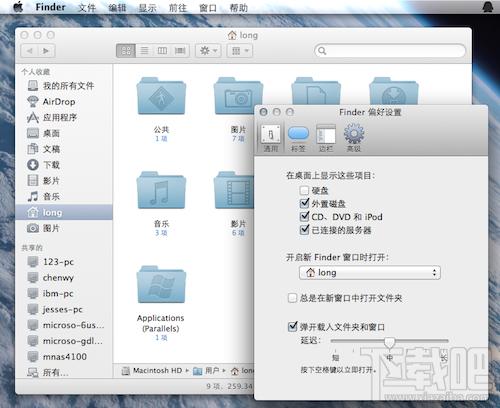
Task: Select the downloads folder icon in top row
Action: [x=394, y=92]
